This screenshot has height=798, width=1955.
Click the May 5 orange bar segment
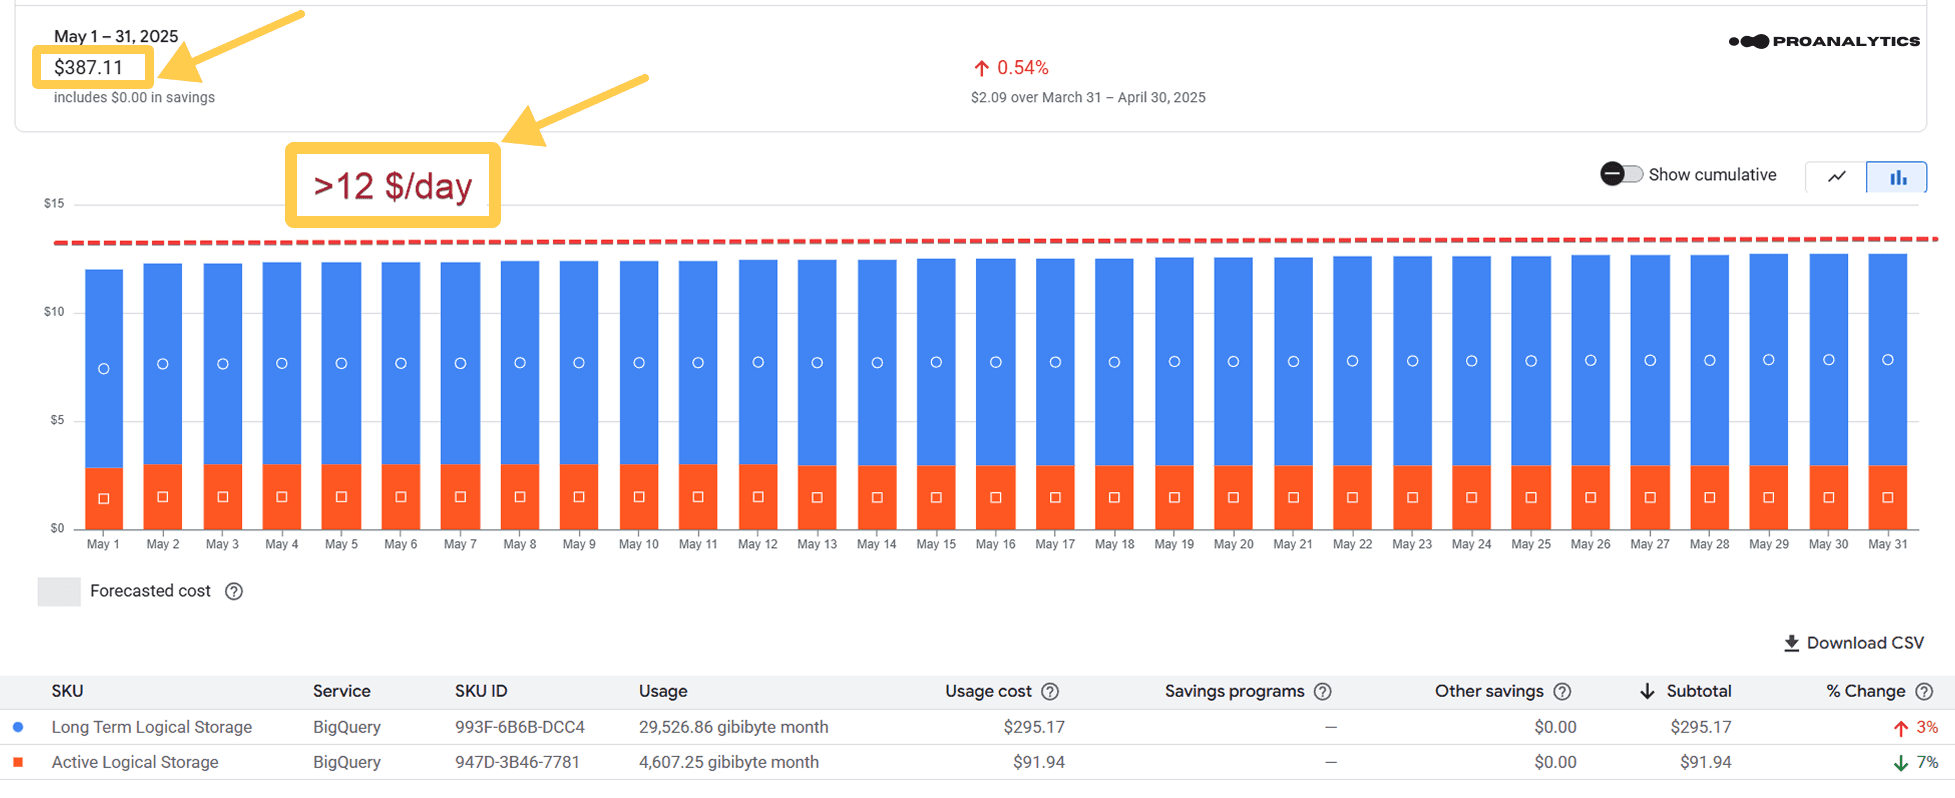point(341,497)
